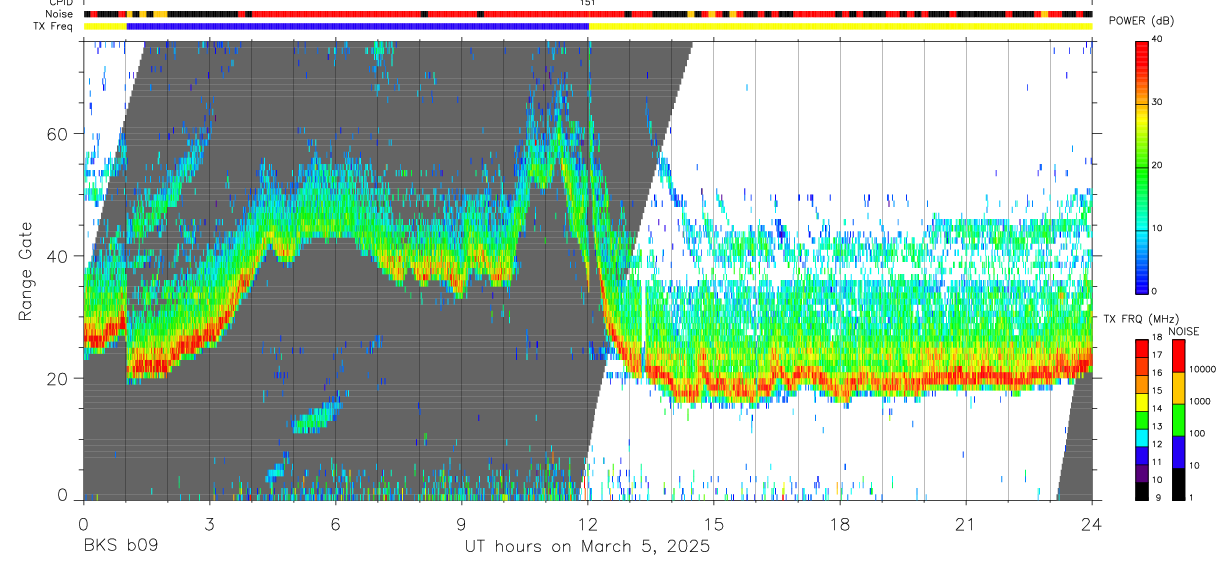
Task: Click the blue segment of the TX Freq bar
Action: click(358, 26)
